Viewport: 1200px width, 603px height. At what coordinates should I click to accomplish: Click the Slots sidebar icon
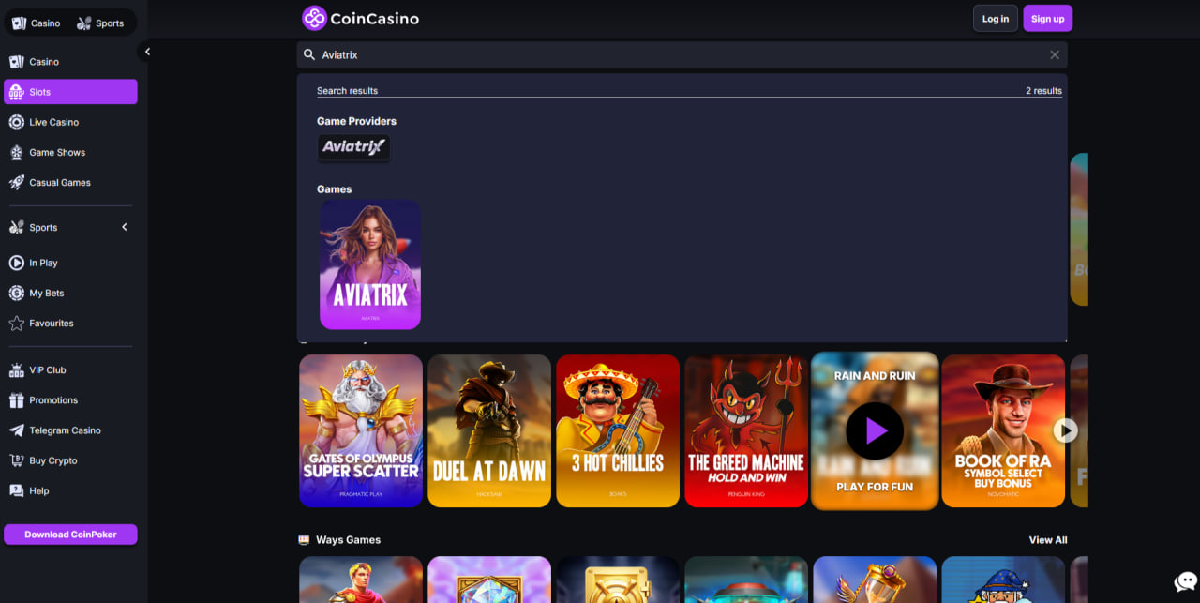pyautogui.click(x=16, y=92)
